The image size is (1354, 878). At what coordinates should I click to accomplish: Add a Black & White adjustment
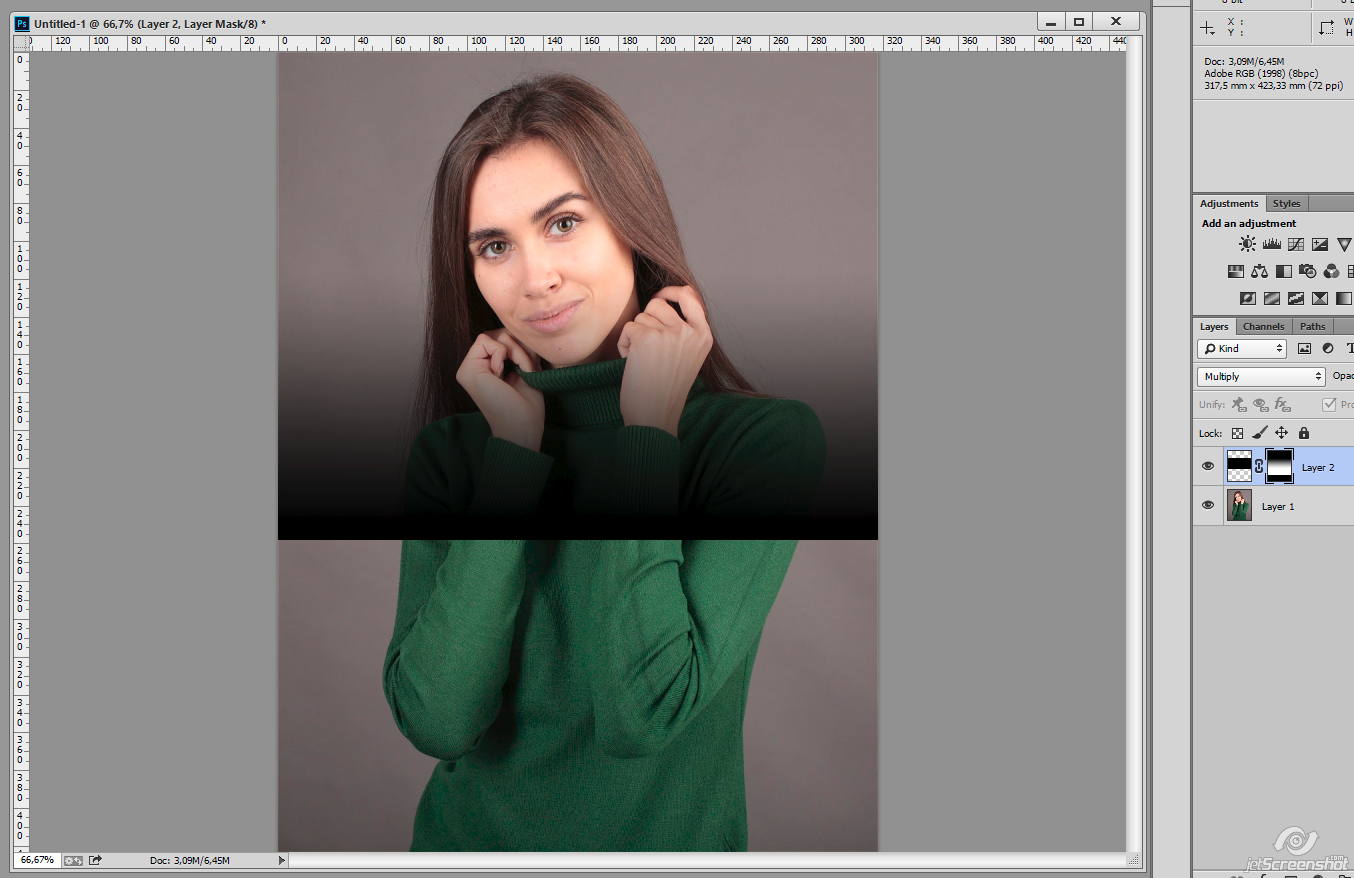click(1283, 271)
